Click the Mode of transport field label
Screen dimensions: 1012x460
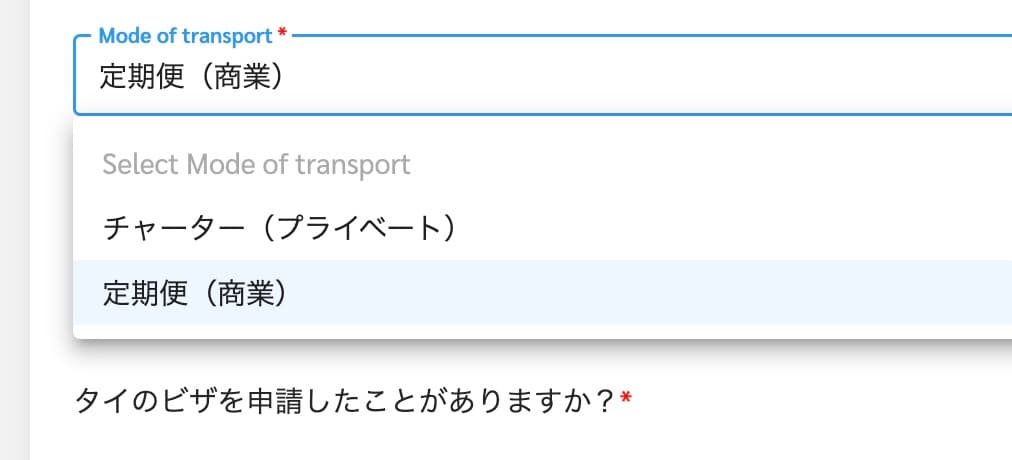coord(185,36)
